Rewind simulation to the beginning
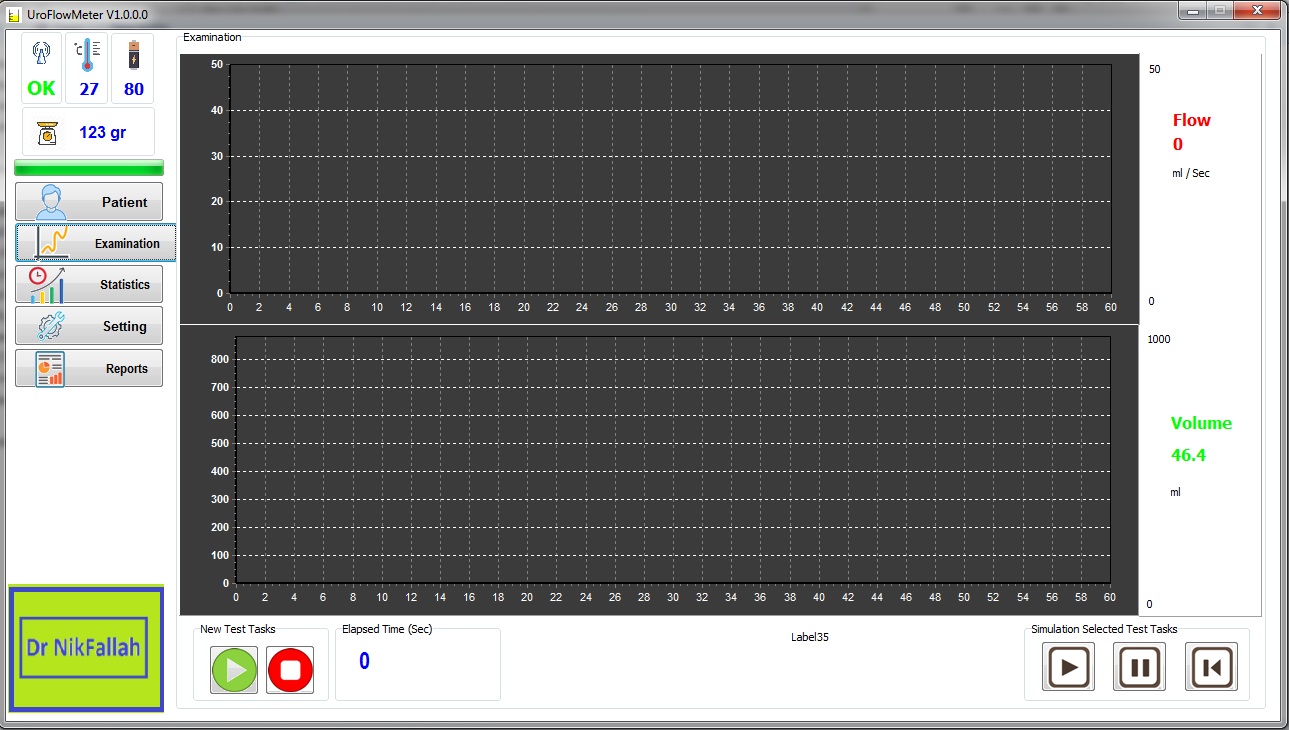The width and height of the screenshot is (1289, 730). [x=1211, y=667]
